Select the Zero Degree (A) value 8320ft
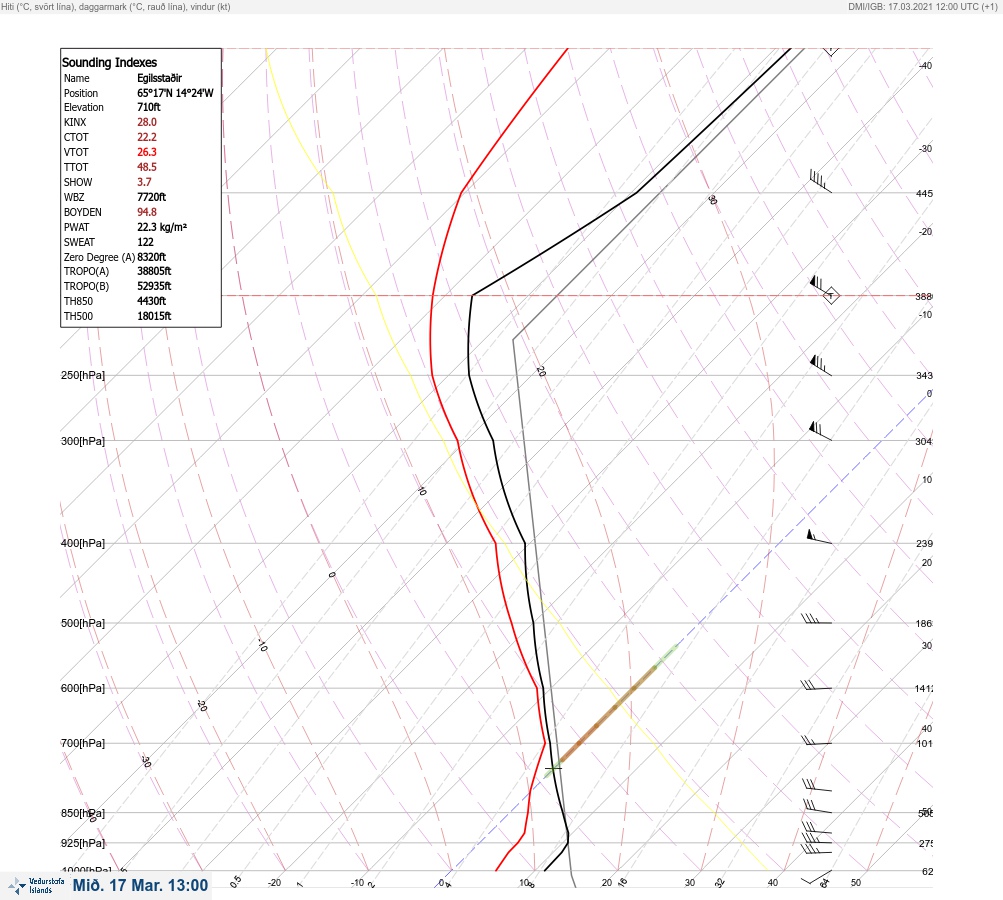 coord(152,257)
